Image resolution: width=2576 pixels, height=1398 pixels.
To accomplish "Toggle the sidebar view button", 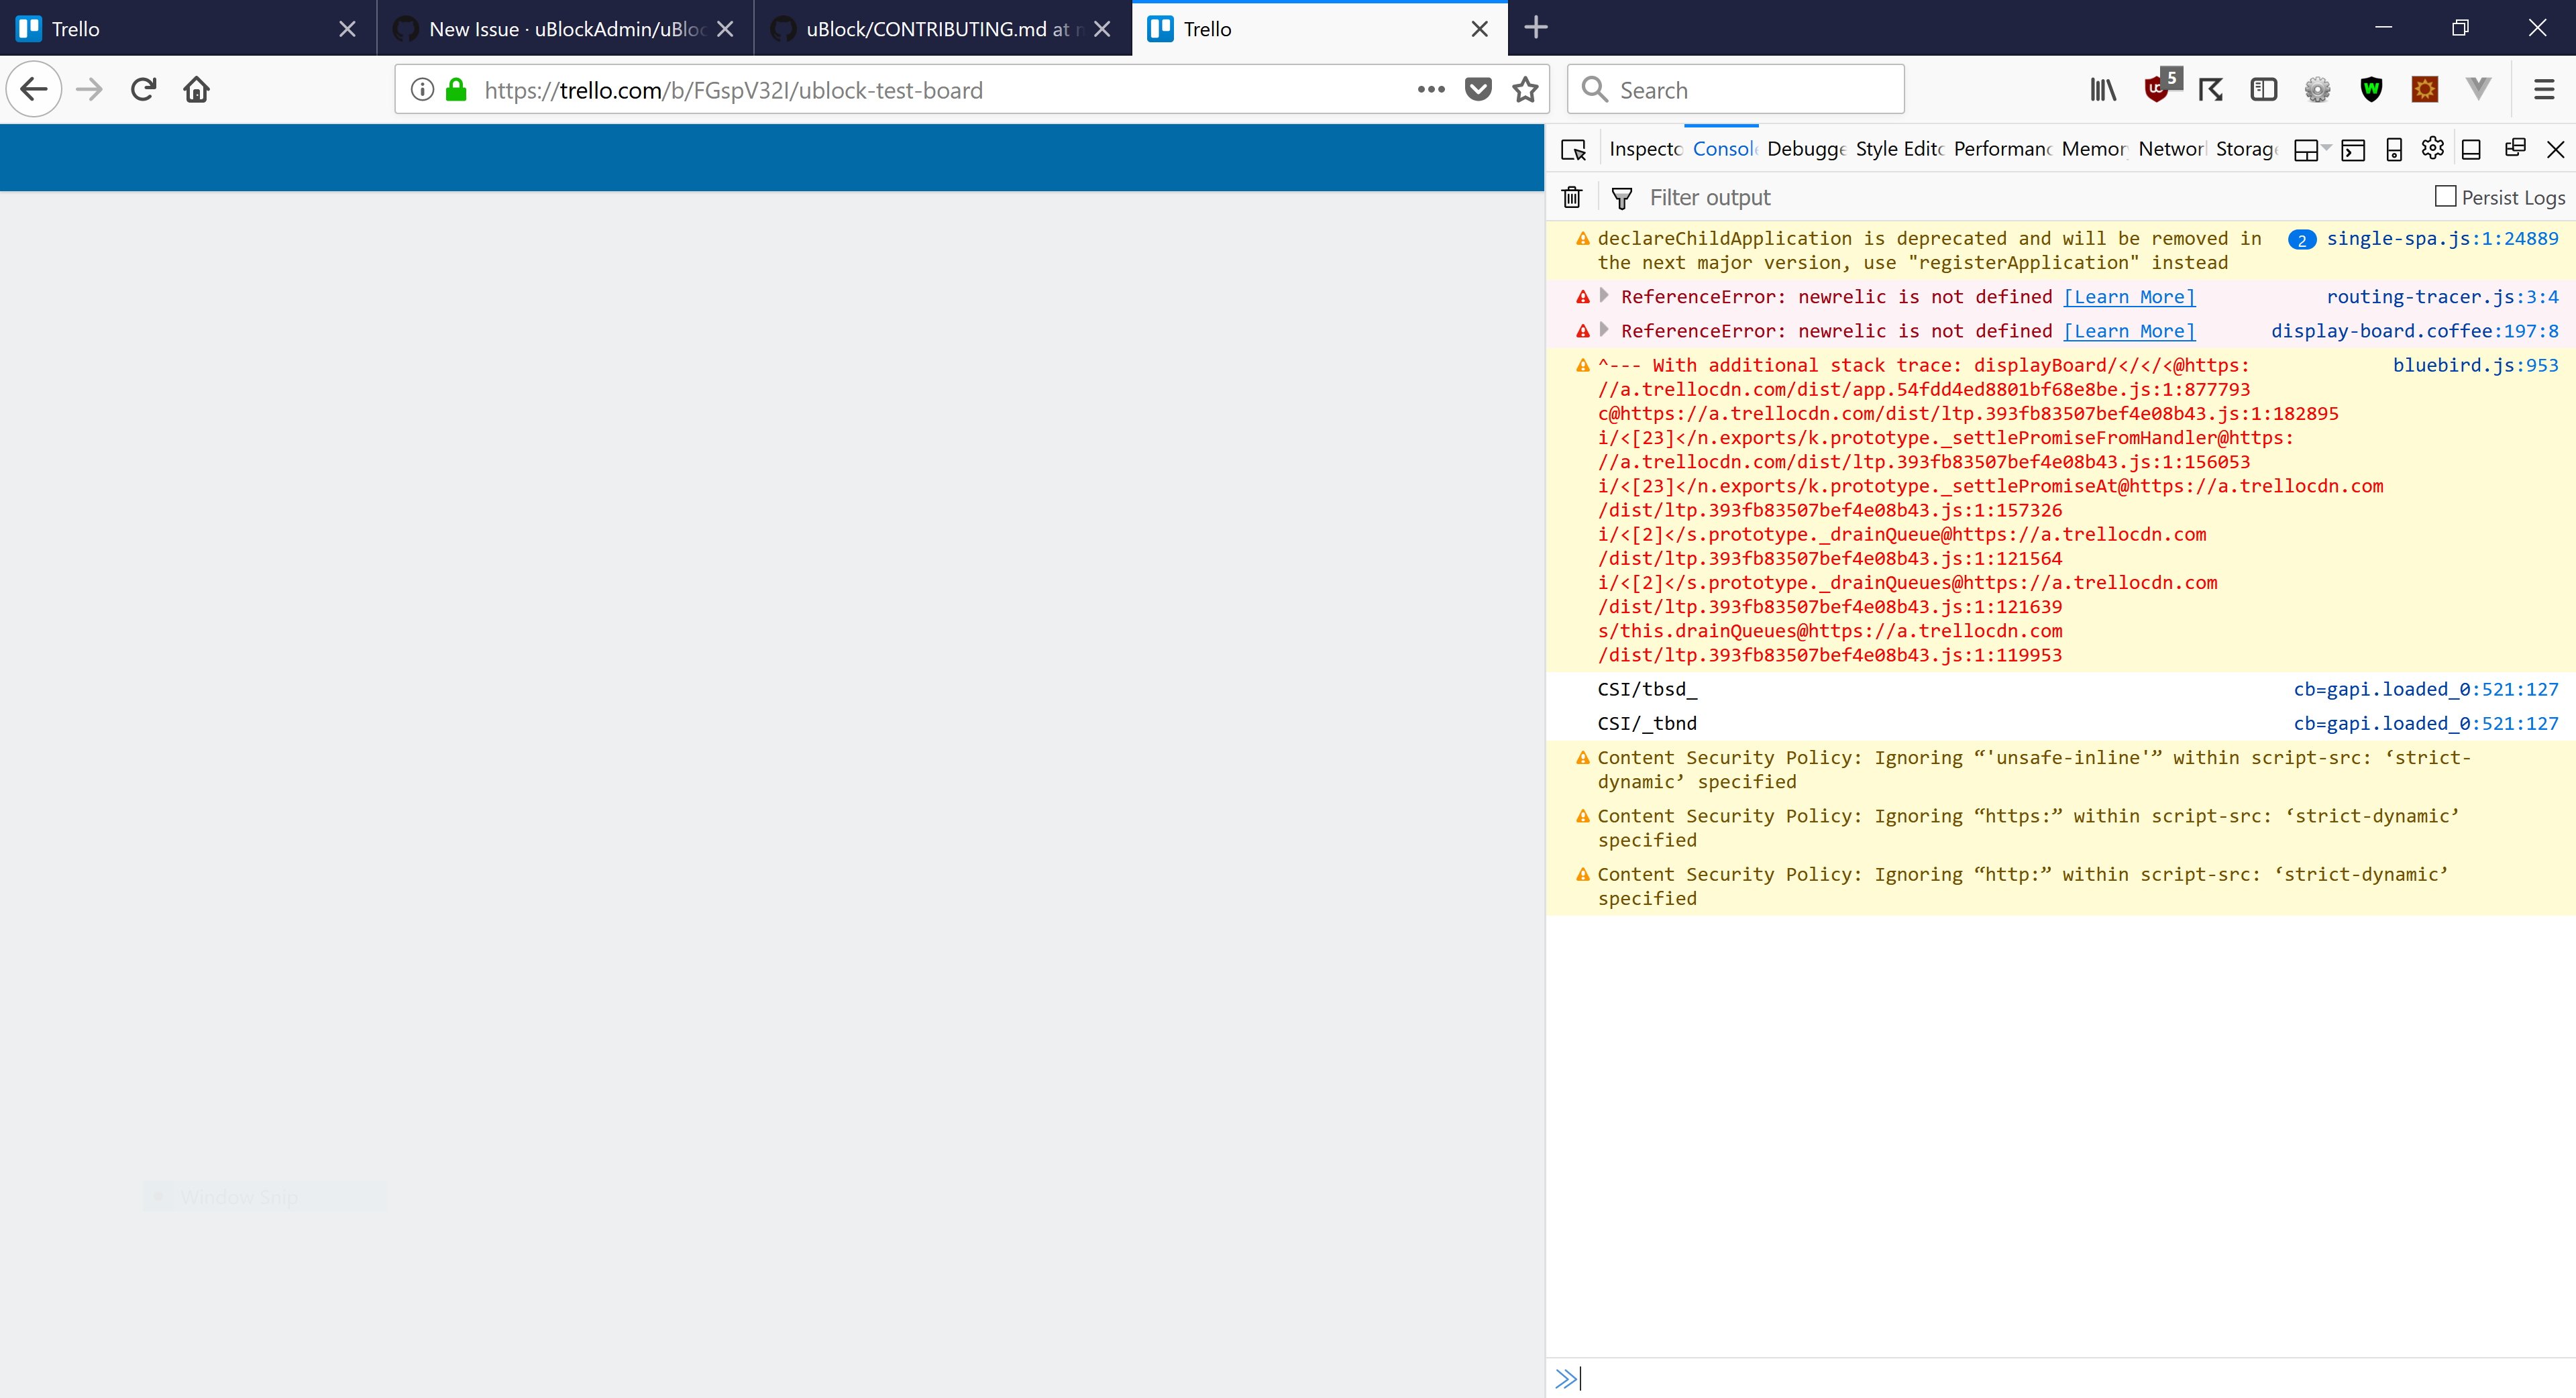I will coord(2264,90).
